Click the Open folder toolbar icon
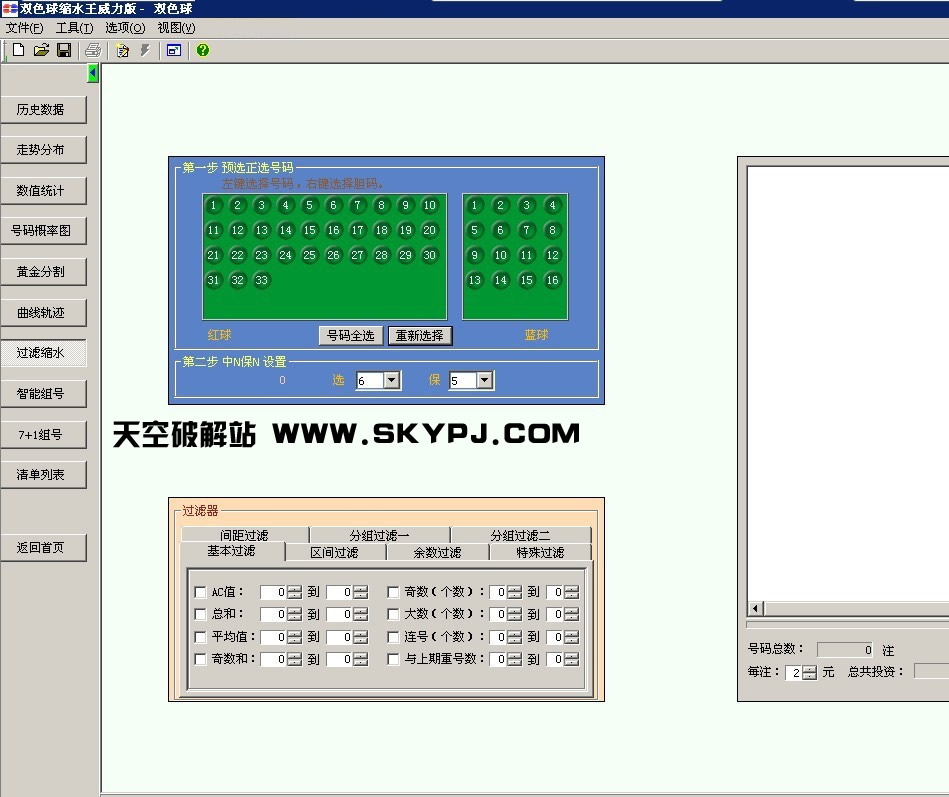Screen dimensions: 949x797 click(41, 50)
